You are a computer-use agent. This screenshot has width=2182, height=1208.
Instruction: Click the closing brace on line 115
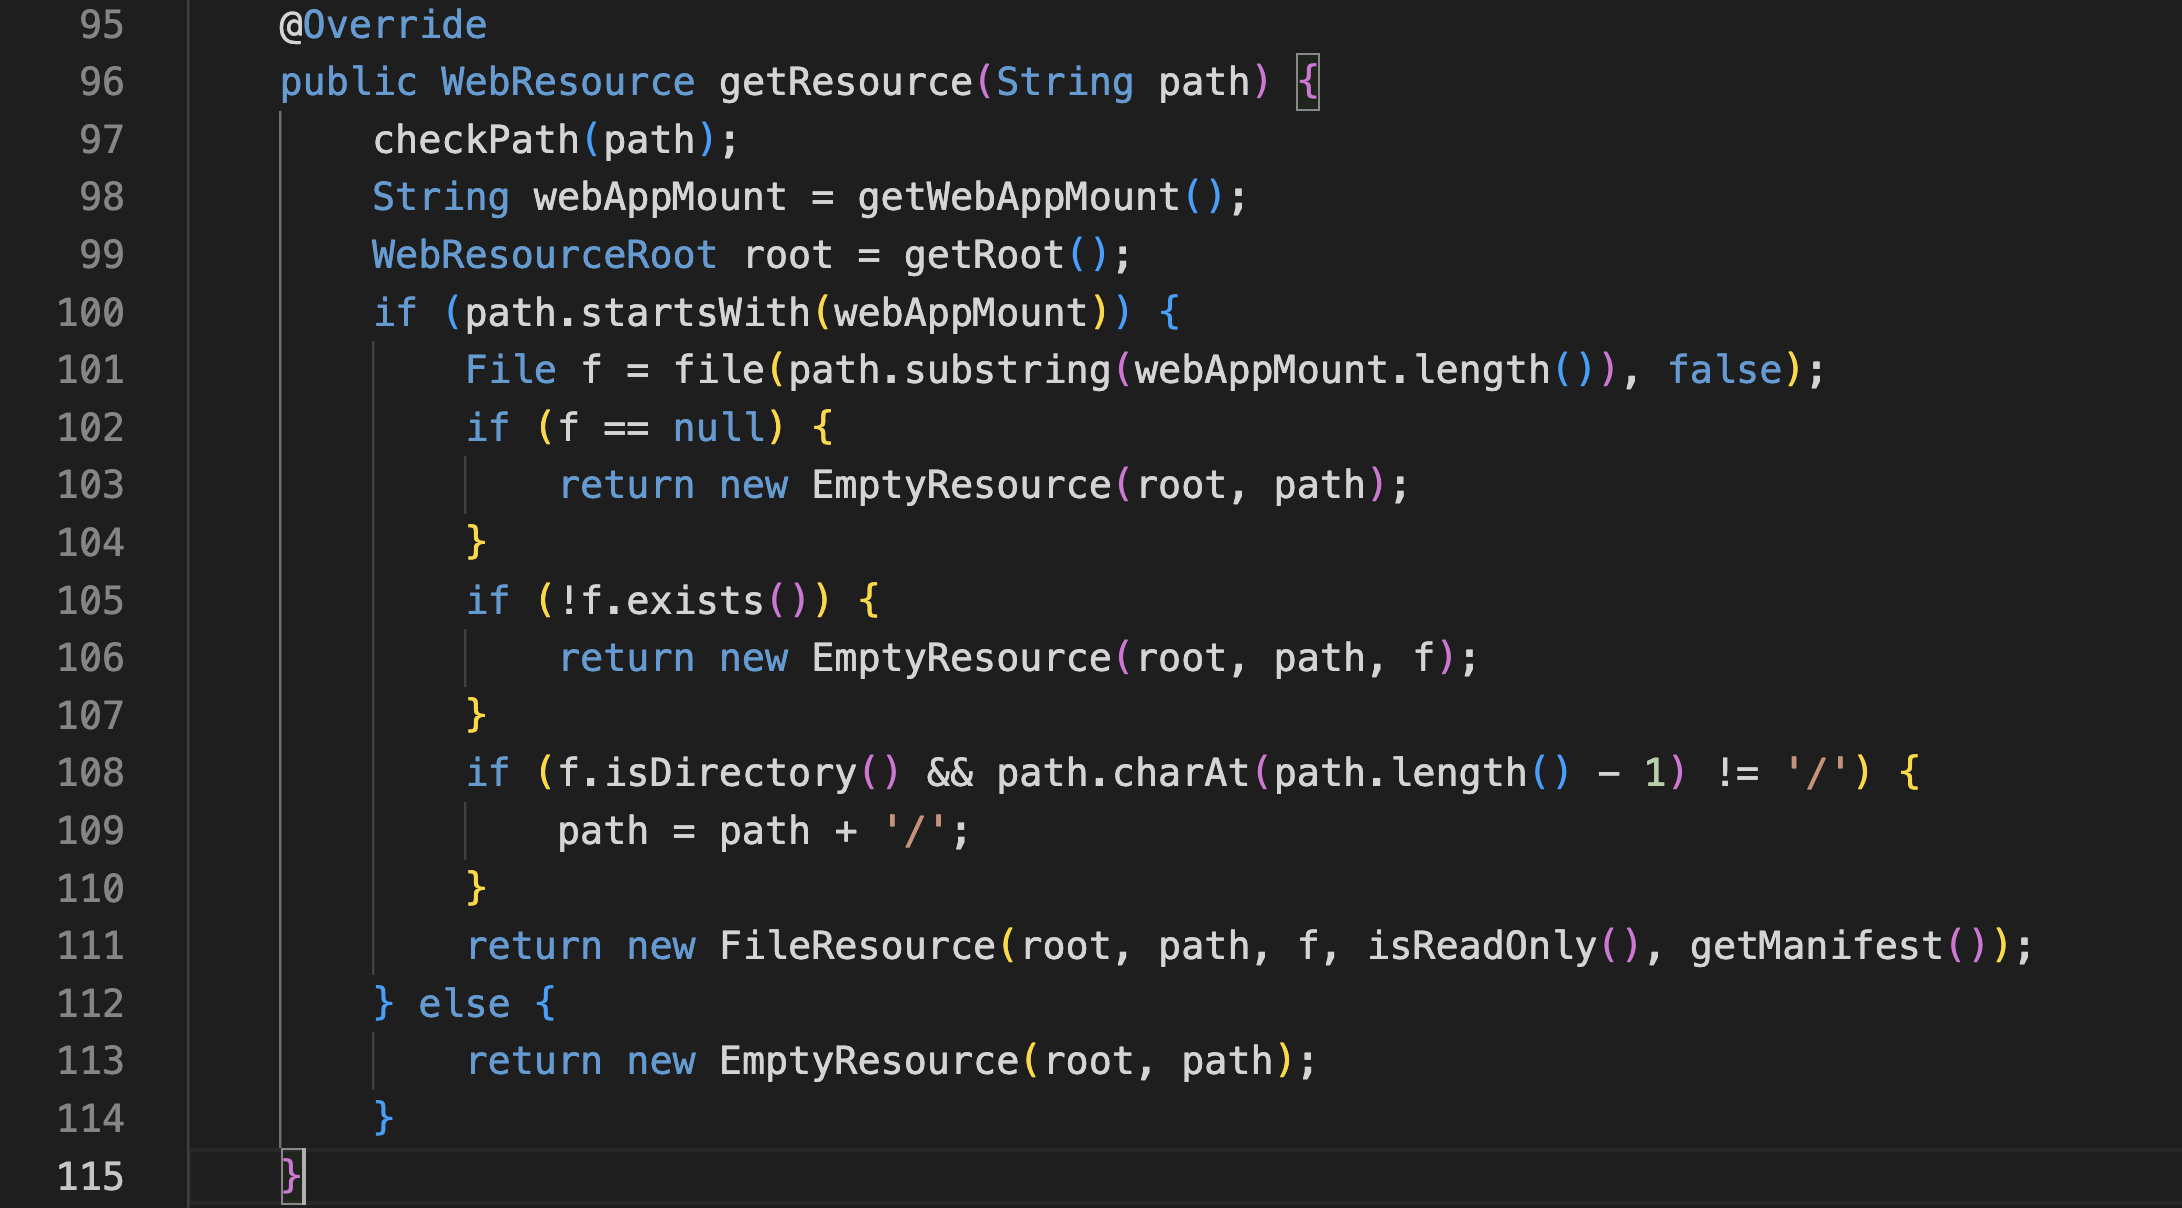tap(290, 1176)
